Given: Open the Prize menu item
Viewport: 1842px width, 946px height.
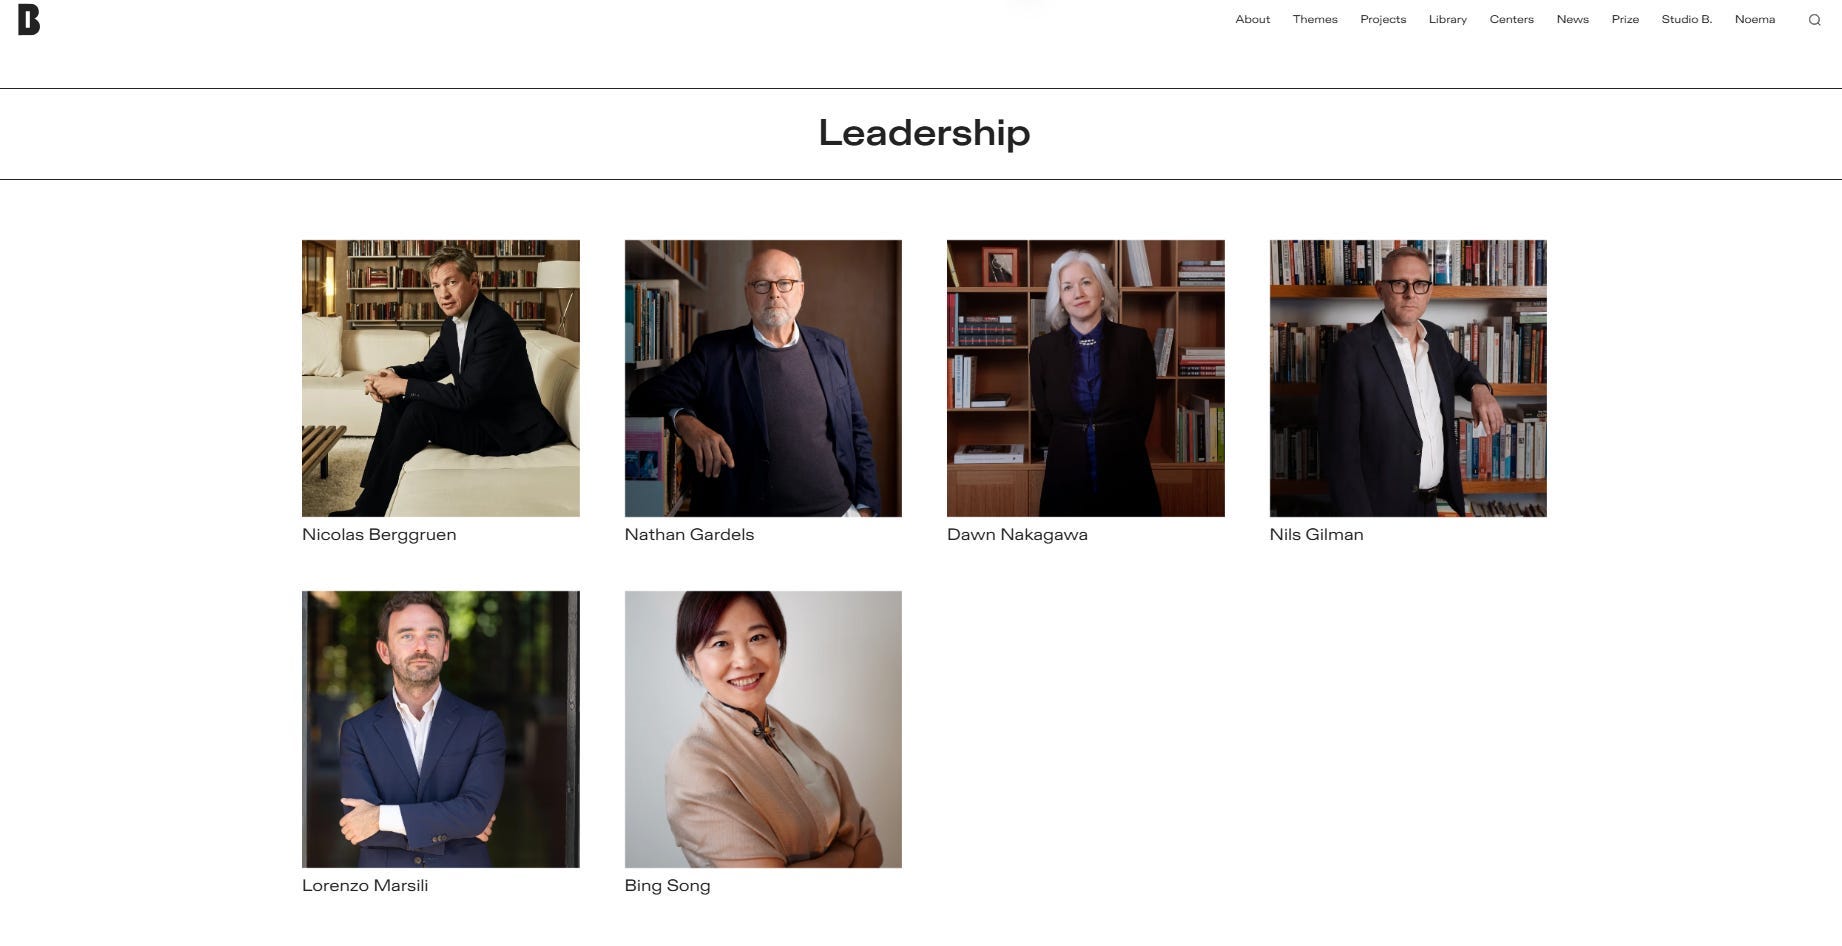Looking at the screenshot, I should point(1625,19).
